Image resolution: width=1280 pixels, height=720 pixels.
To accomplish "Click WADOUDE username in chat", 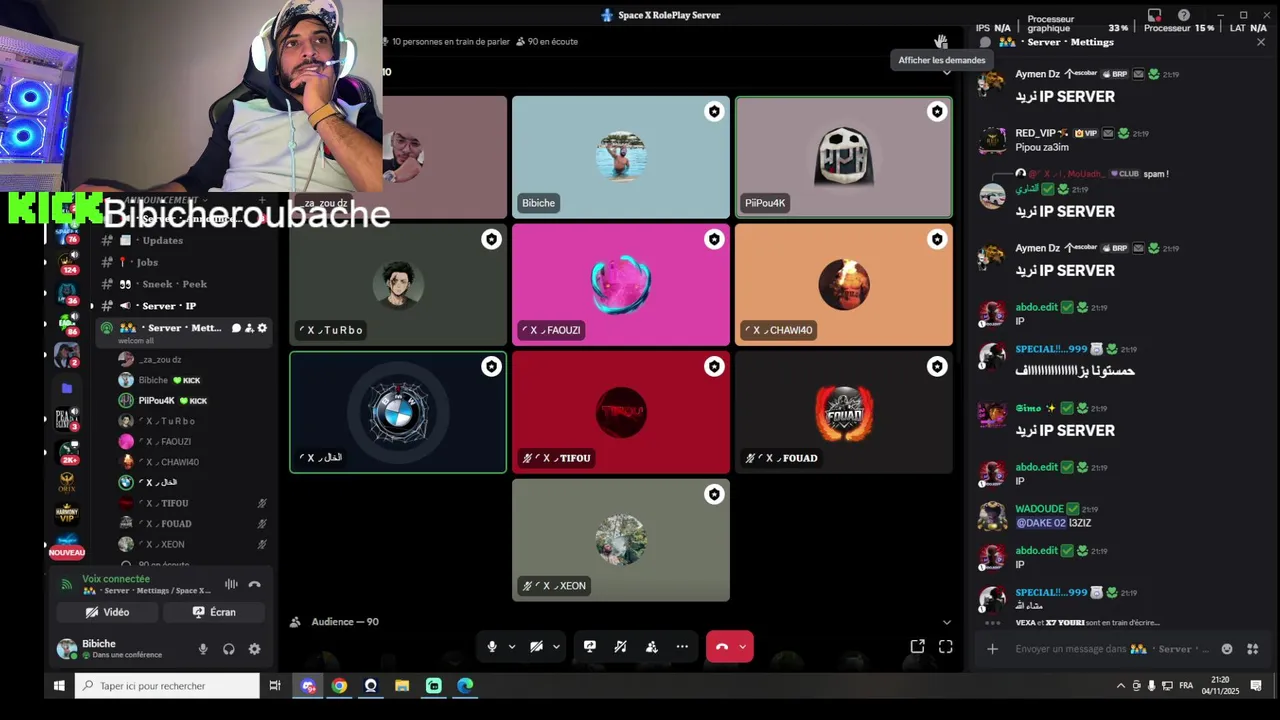I will tap(1039, 509).
